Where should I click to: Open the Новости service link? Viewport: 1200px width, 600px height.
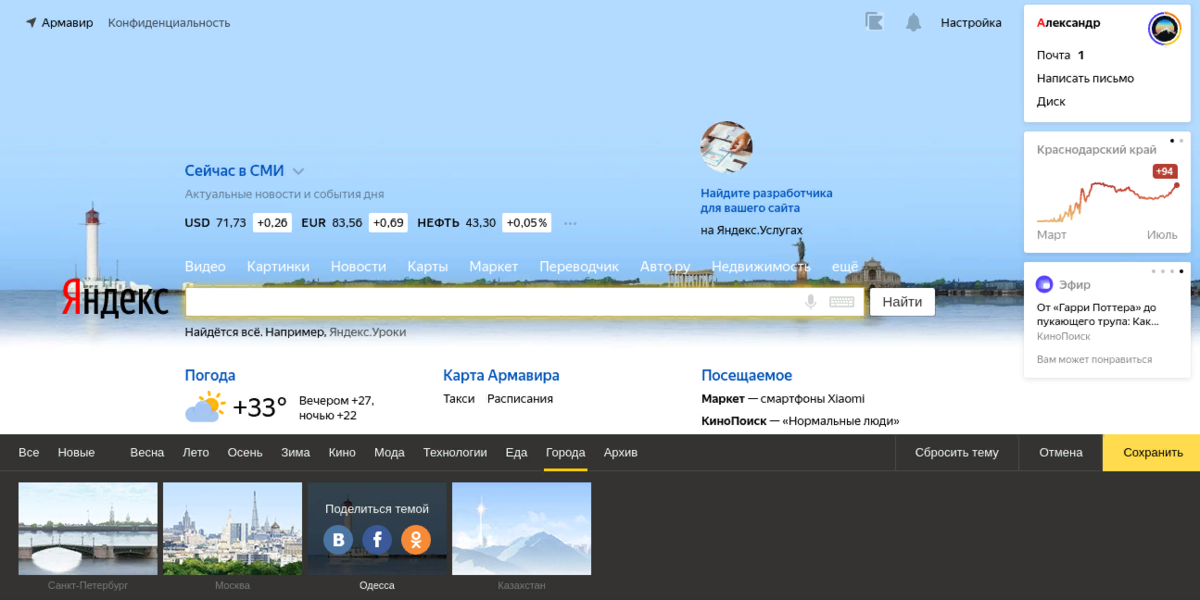[x=358, y=267]
